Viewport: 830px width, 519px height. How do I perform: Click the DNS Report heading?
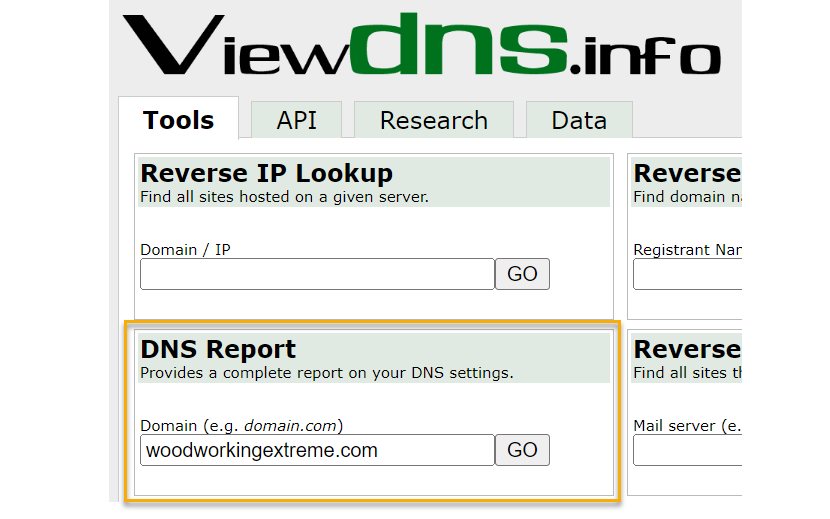click(218, 349)
